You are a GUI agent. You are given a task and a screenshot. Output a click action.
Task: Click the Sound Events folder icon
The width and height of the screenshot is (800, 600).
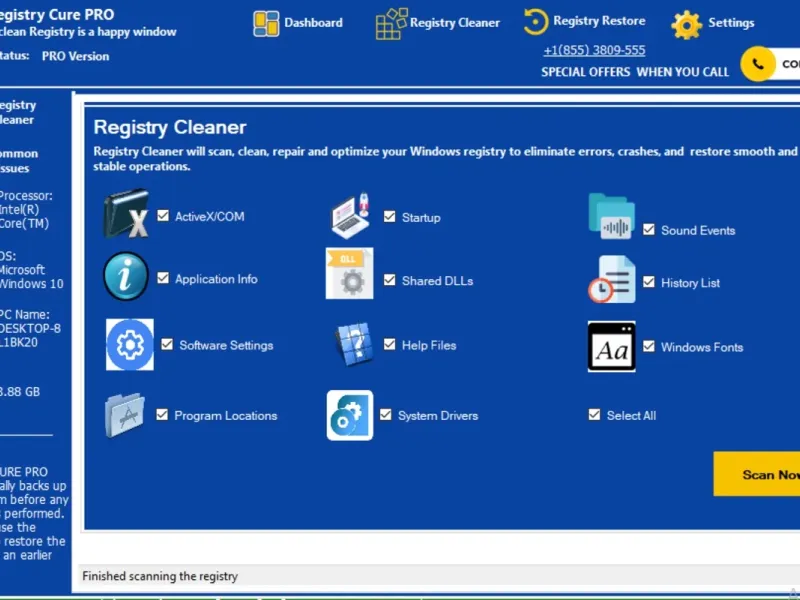611,216
